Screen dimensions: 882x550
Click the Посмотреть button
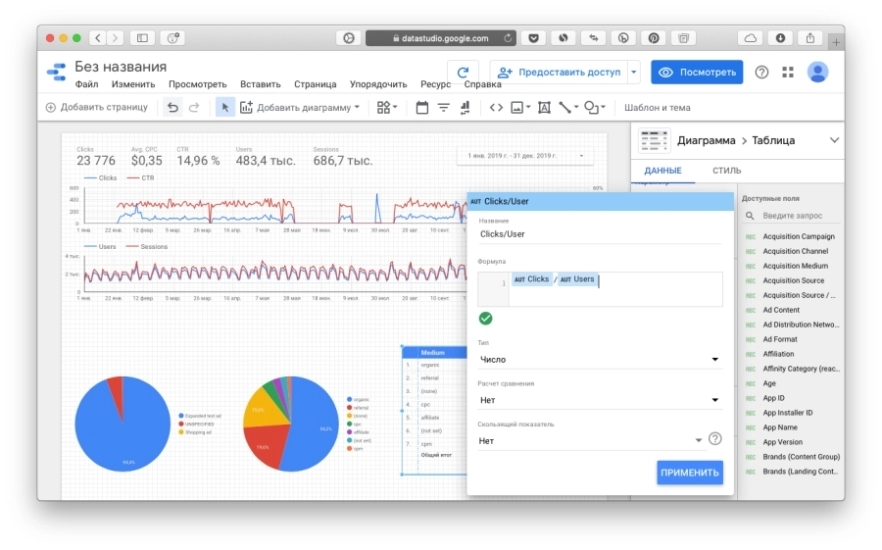[697, 73]
